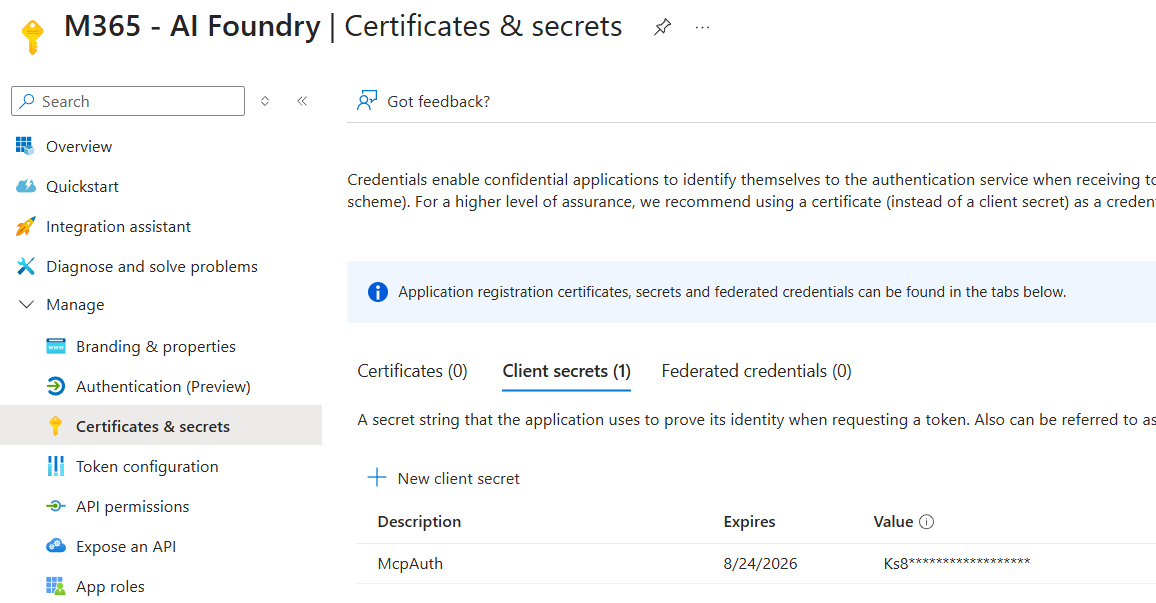Click the Integration assistant rocket icon
Viewport: 1156px width, 603px height.
(26, 226)
